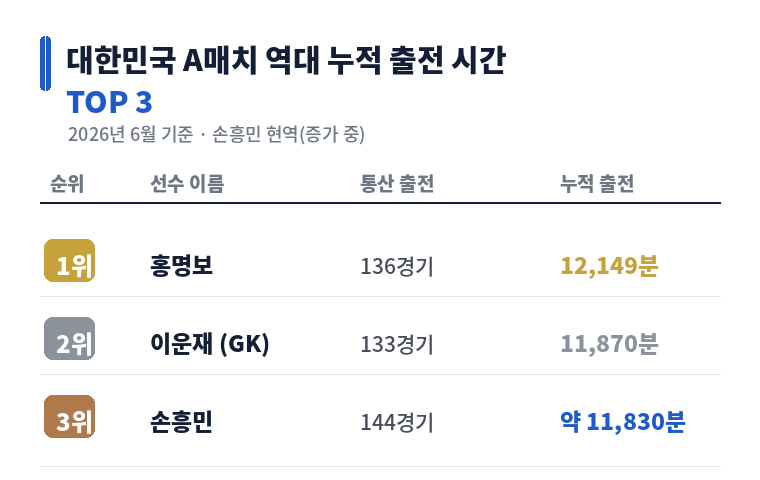
Task: Click the bronze 3위 rank badge
Action: tap(69, 416)
